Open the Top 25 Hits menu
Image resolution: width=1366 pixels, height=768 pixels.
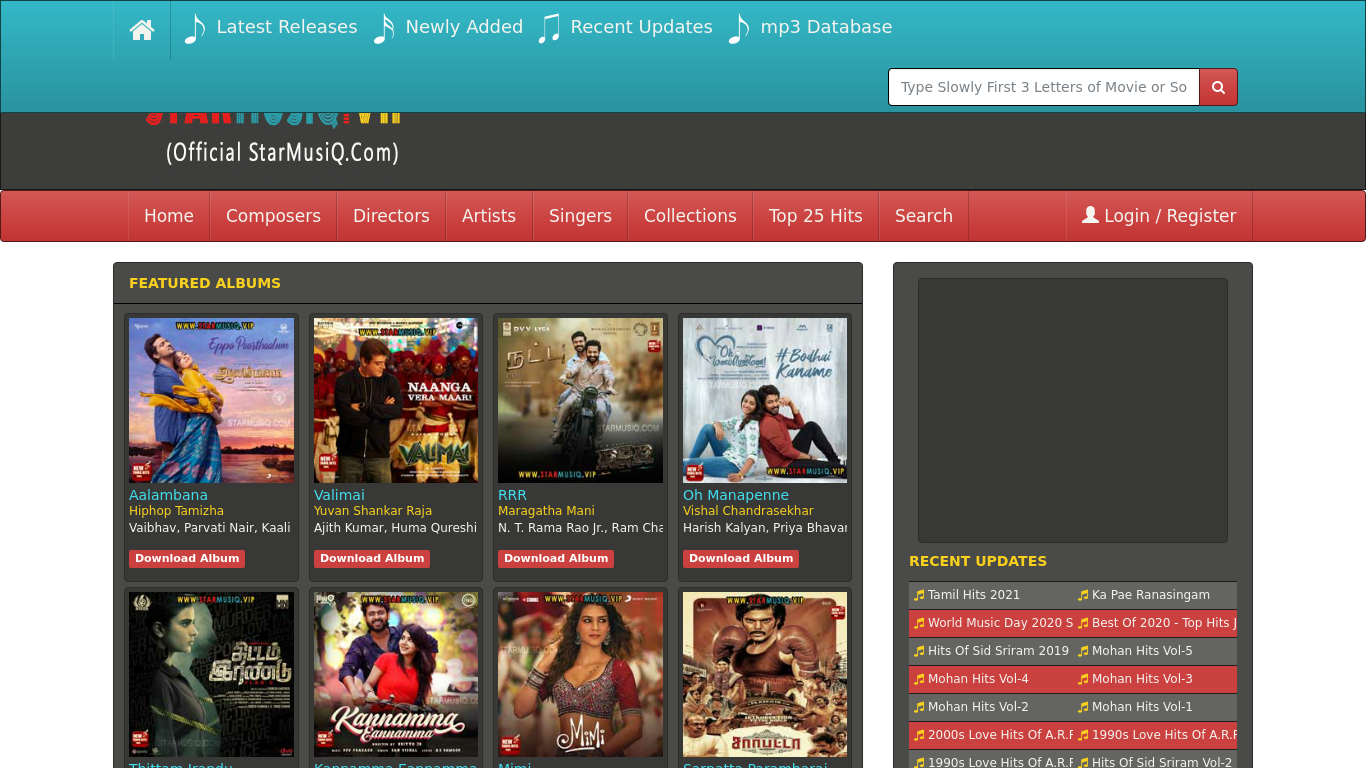[815, 216]
